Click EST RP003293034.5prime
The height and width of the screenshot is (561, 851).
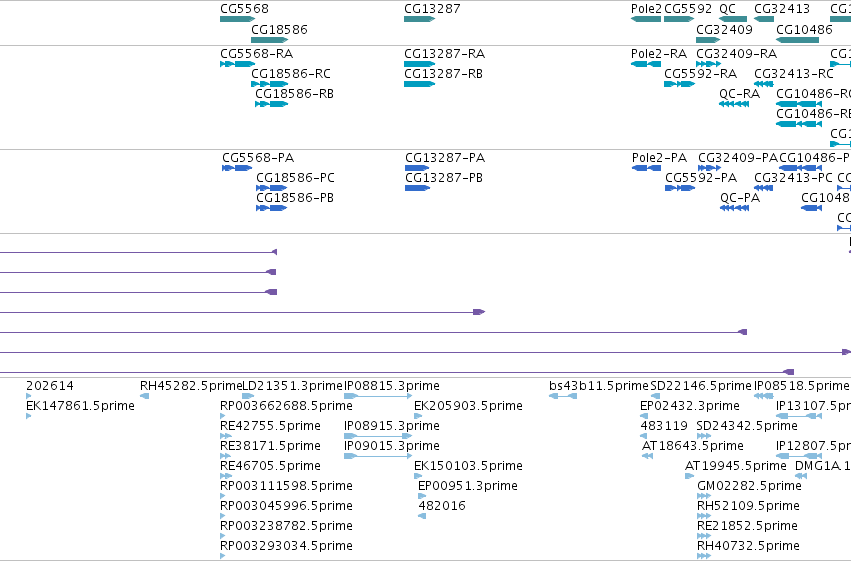(286, 546)
